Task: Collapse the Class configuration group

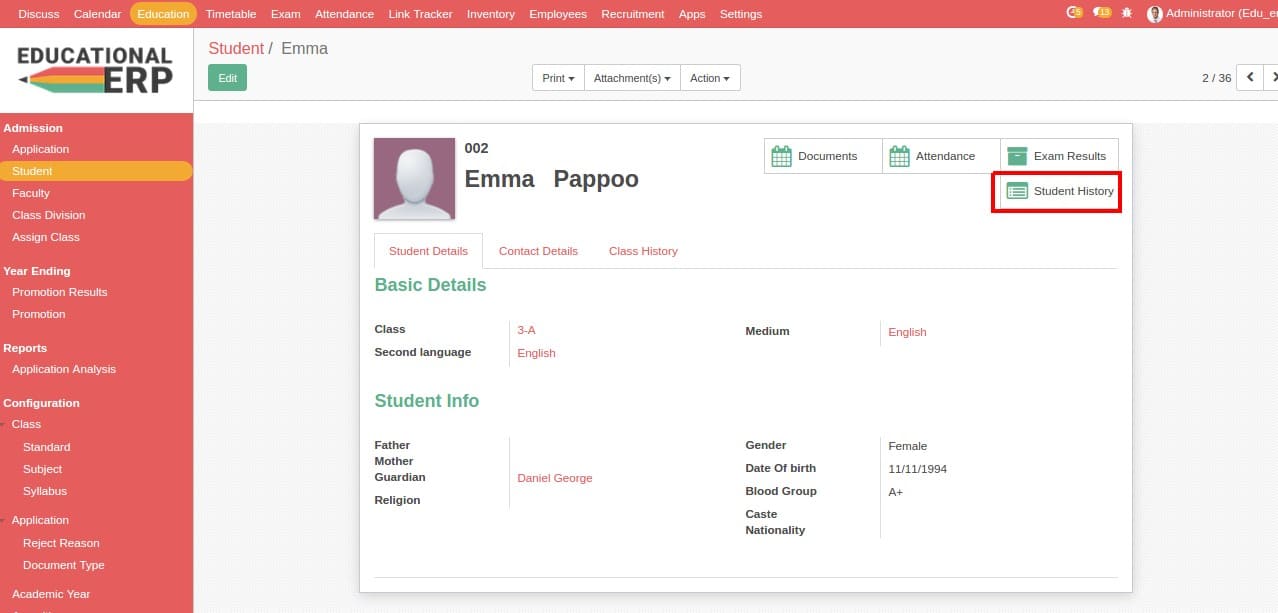Action: click(26, 424)
